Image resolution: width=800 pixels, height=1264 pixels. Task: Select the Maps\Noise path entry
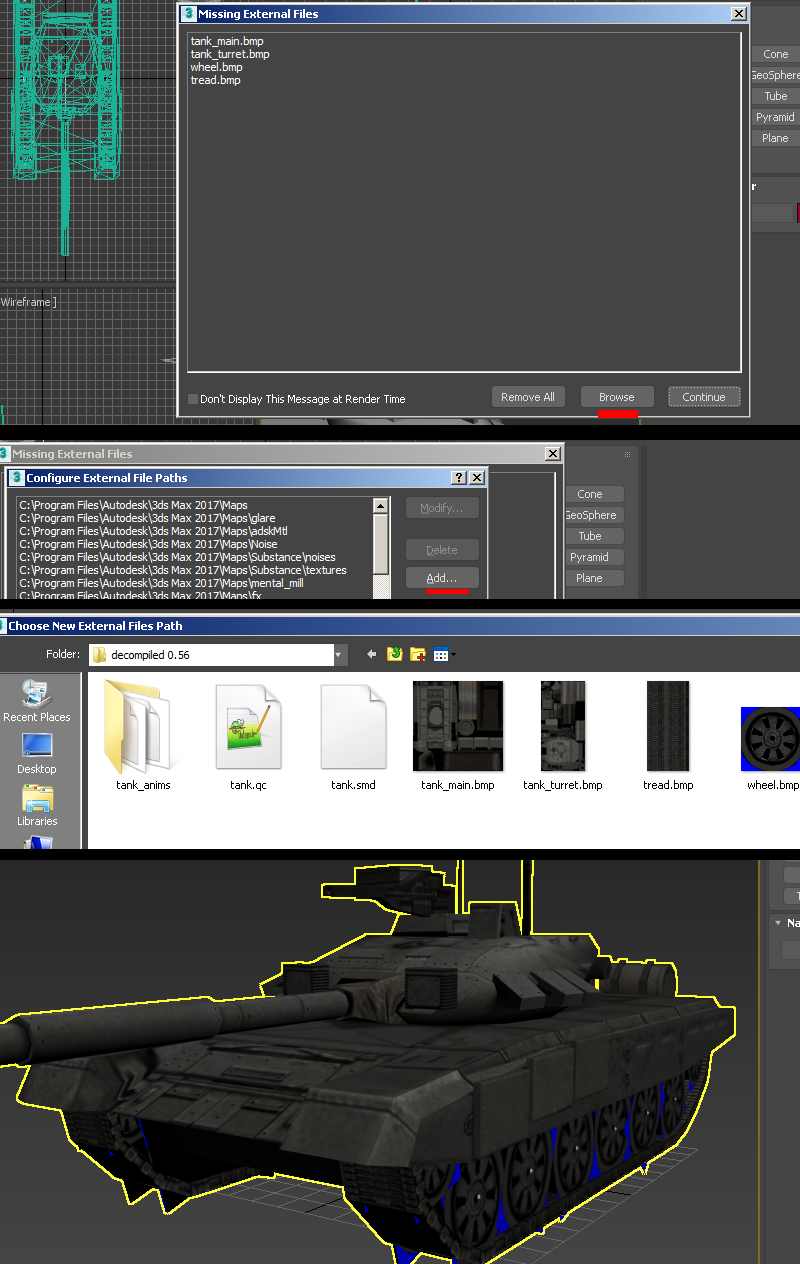(x=149, y=544)
